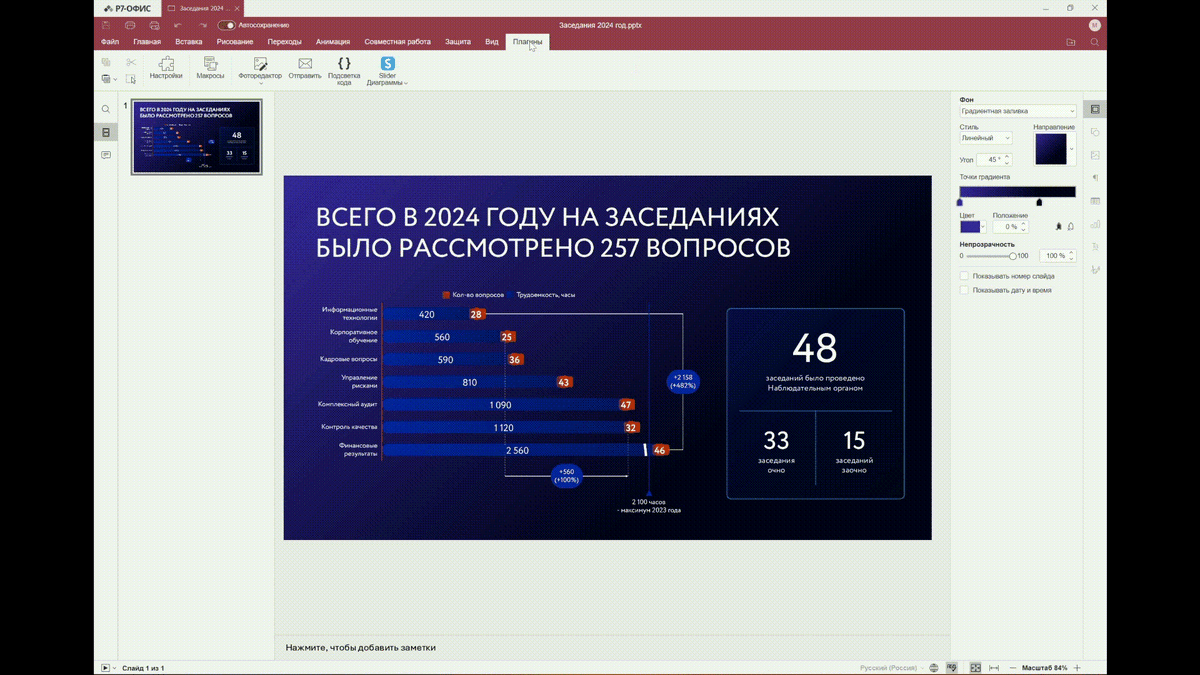
Task: Open chart settings in right sidebar
Action: coord(1095,224)
